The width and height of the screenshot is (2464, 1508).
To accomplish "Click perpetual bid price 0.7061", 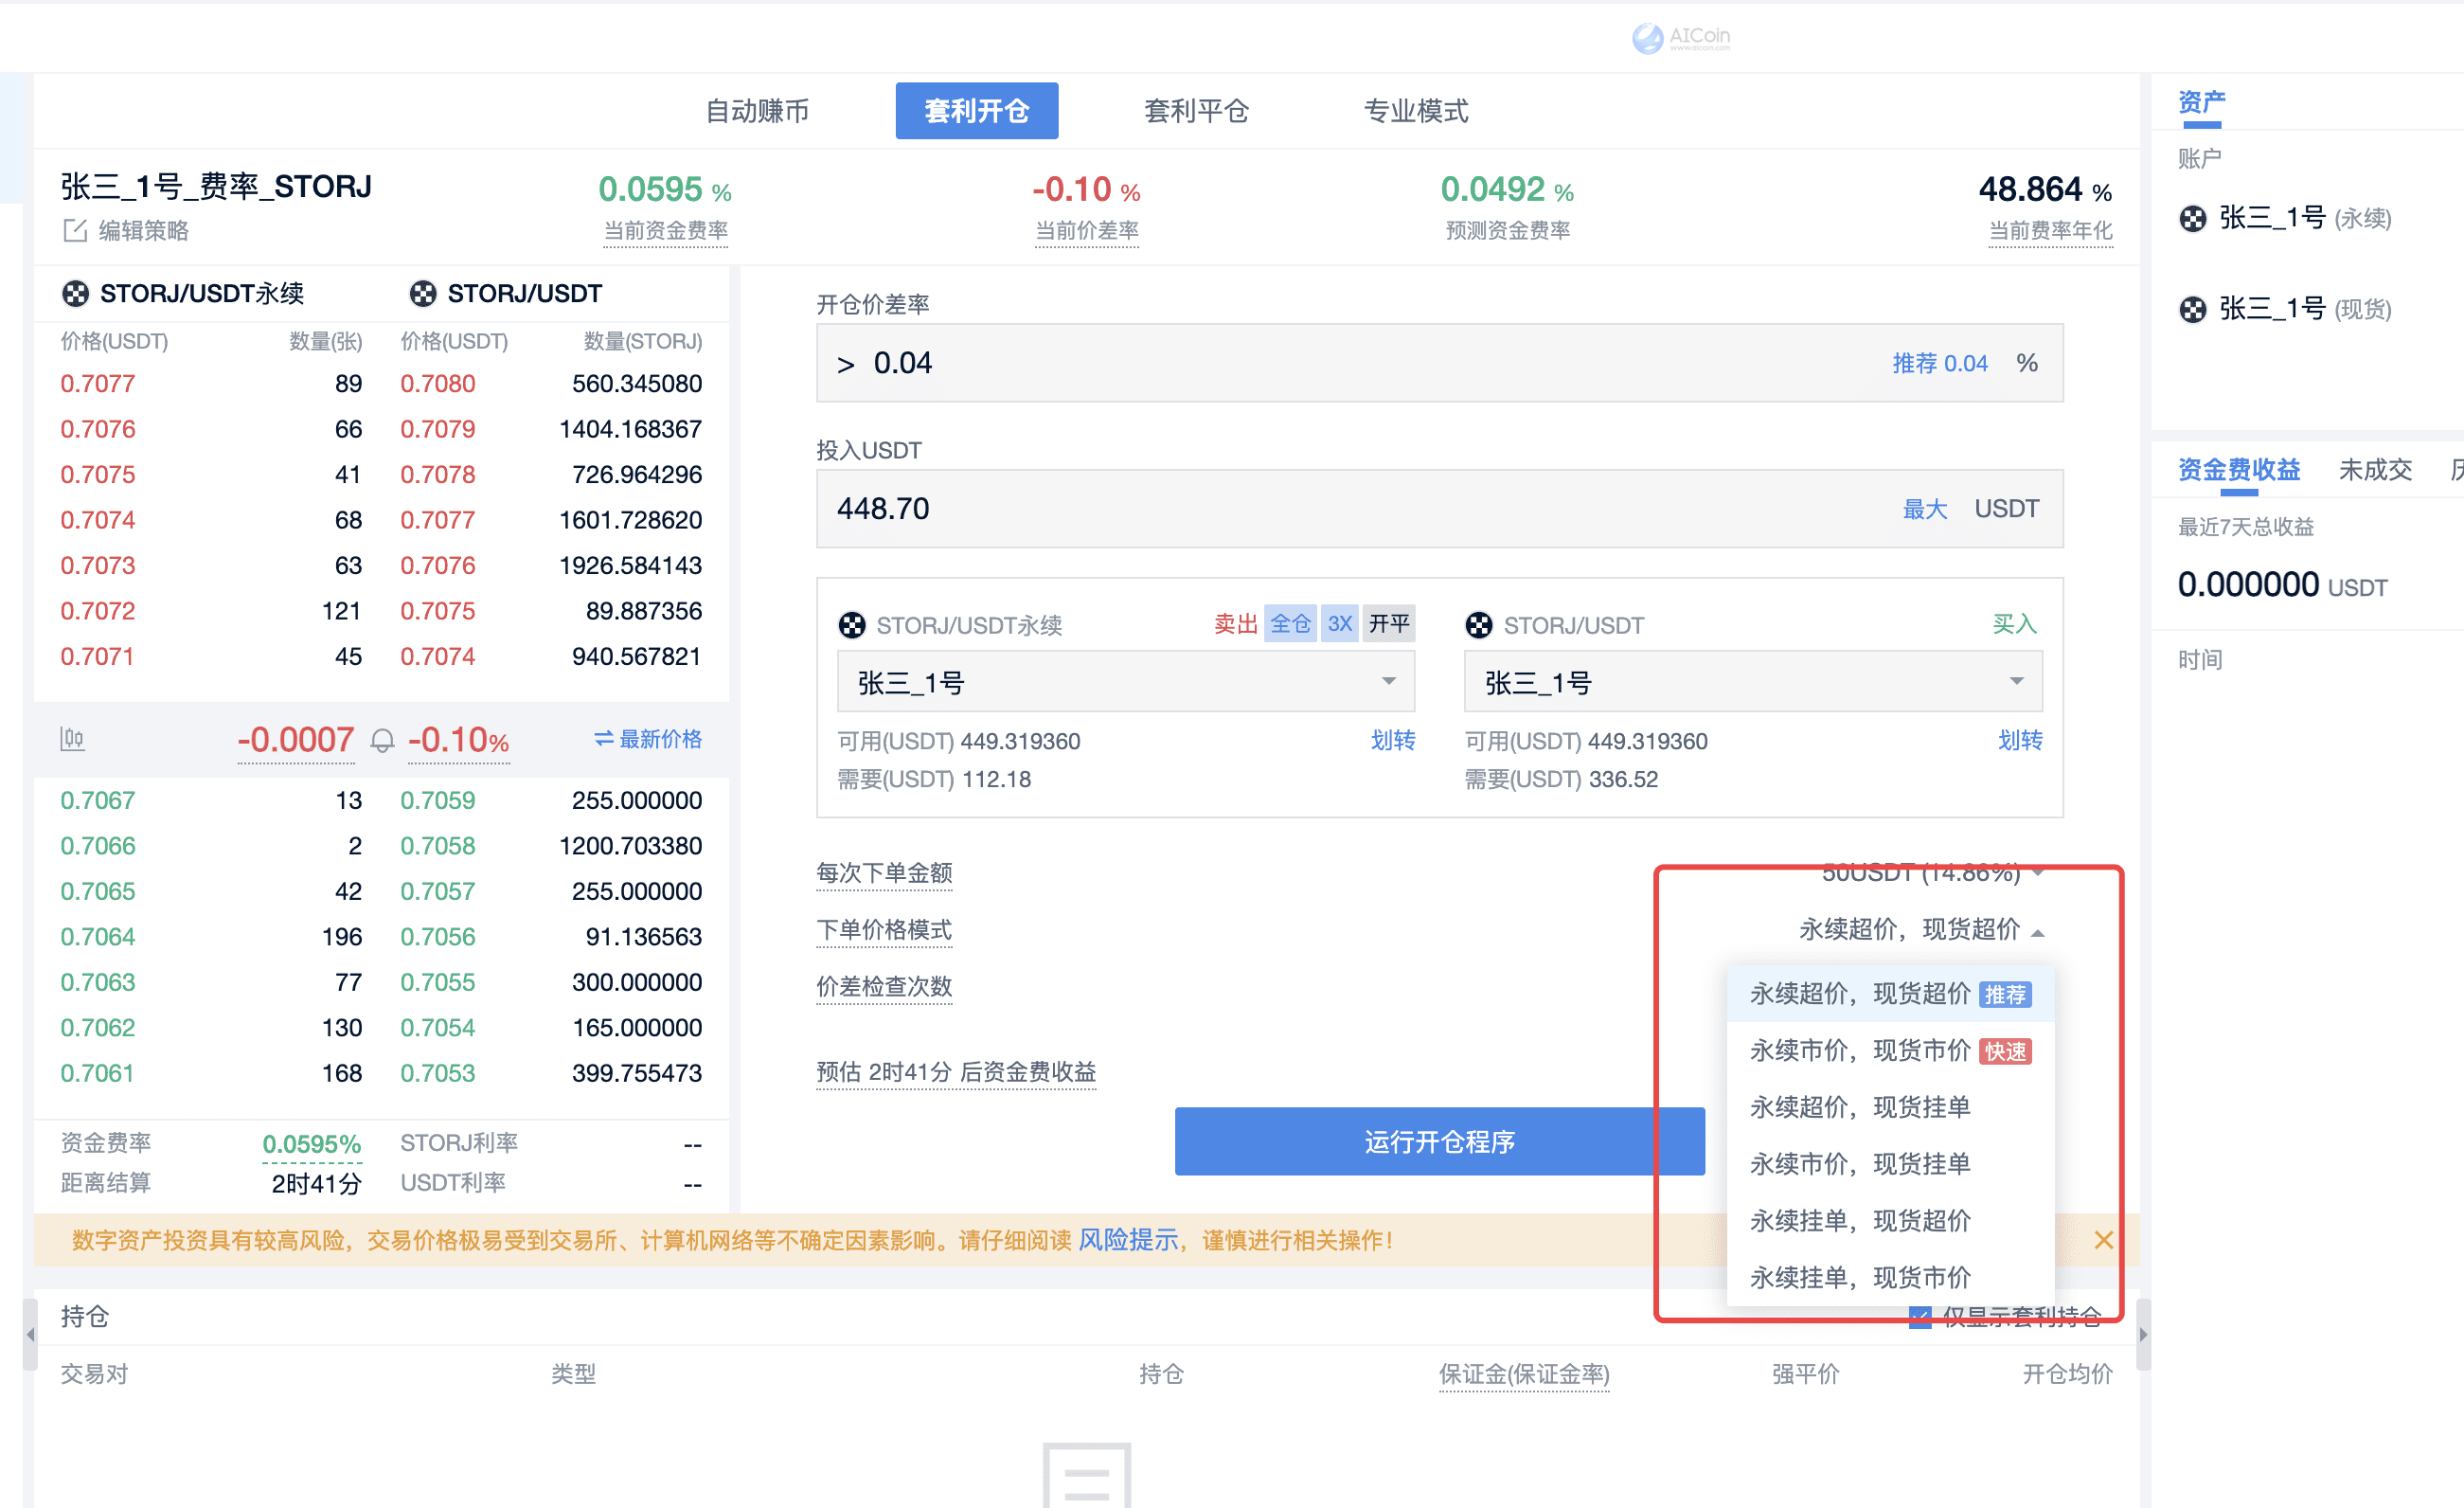I will [x=97, y=1073].
